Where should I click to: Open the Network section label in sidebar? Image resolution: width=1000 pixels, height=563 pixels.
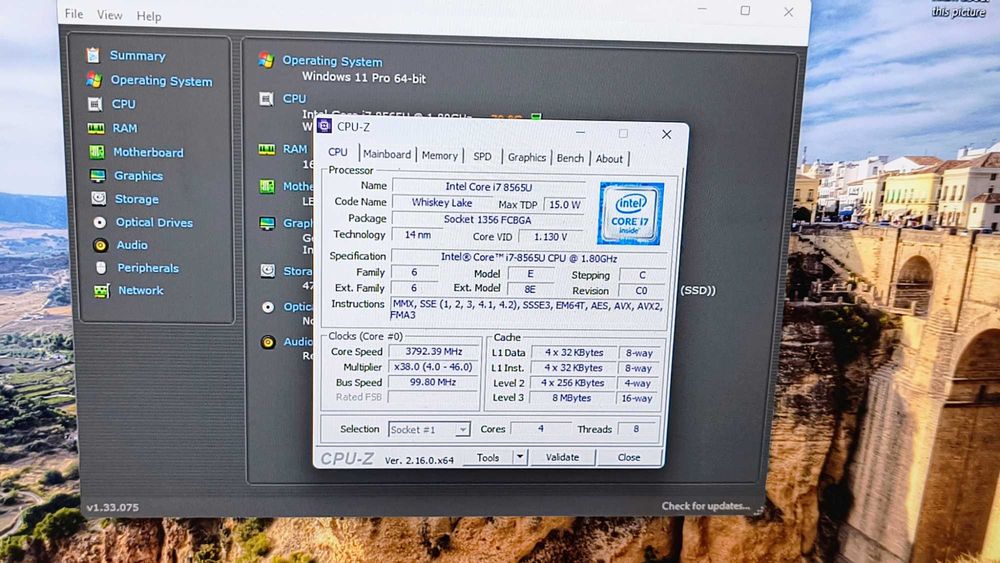coord(141,290)
